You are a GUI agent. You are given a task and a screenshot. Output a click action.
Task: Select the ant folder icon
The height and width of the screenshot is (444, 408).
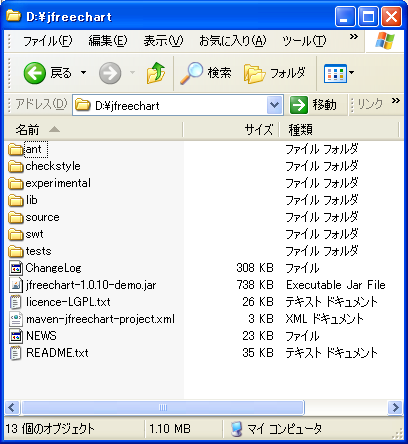[16, 149]
